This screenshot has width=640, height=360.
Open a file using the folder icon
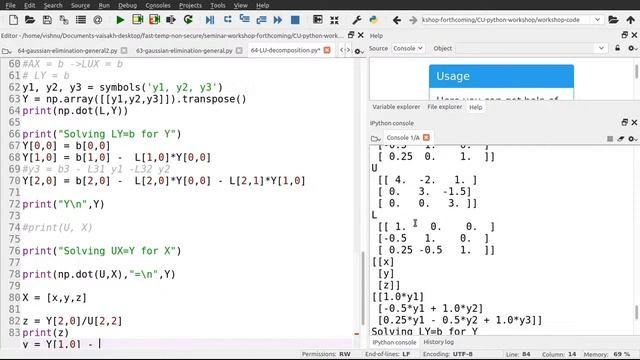pyautogui.click(x=30, y=20)
